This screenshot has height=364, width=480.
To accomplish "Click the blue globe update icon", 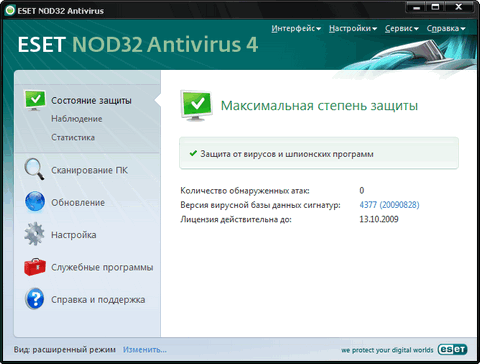I will coord(35,201).
